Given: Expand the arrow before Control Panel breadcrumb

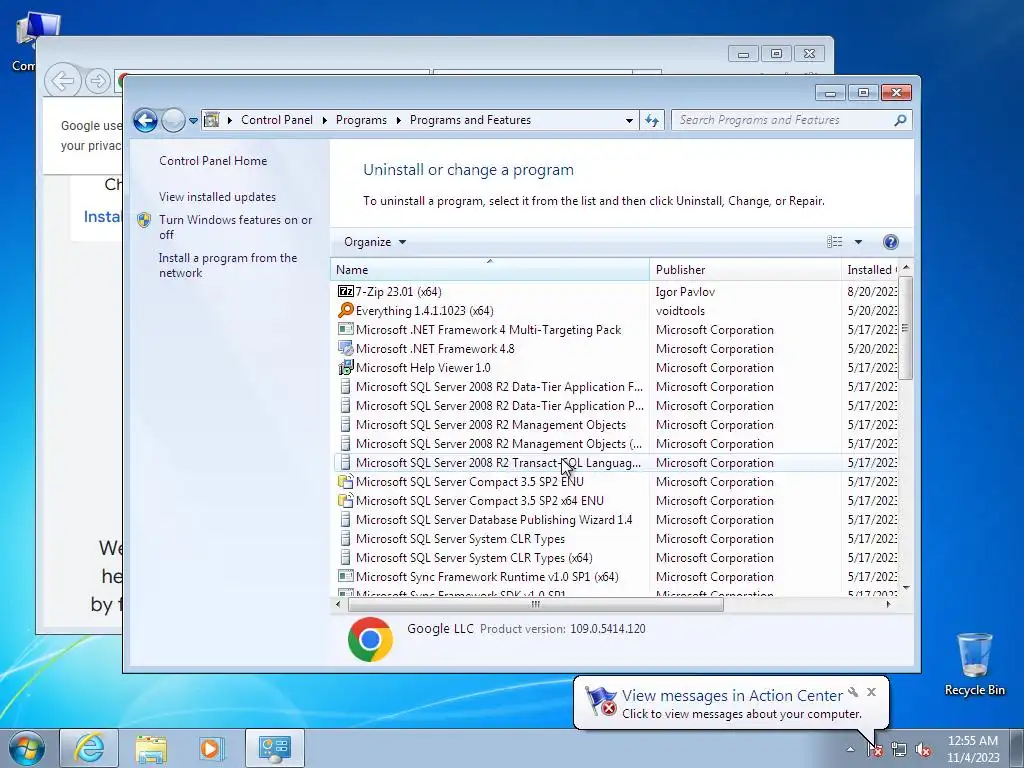Looking at the screenshot, I should [x=230, y=120].
